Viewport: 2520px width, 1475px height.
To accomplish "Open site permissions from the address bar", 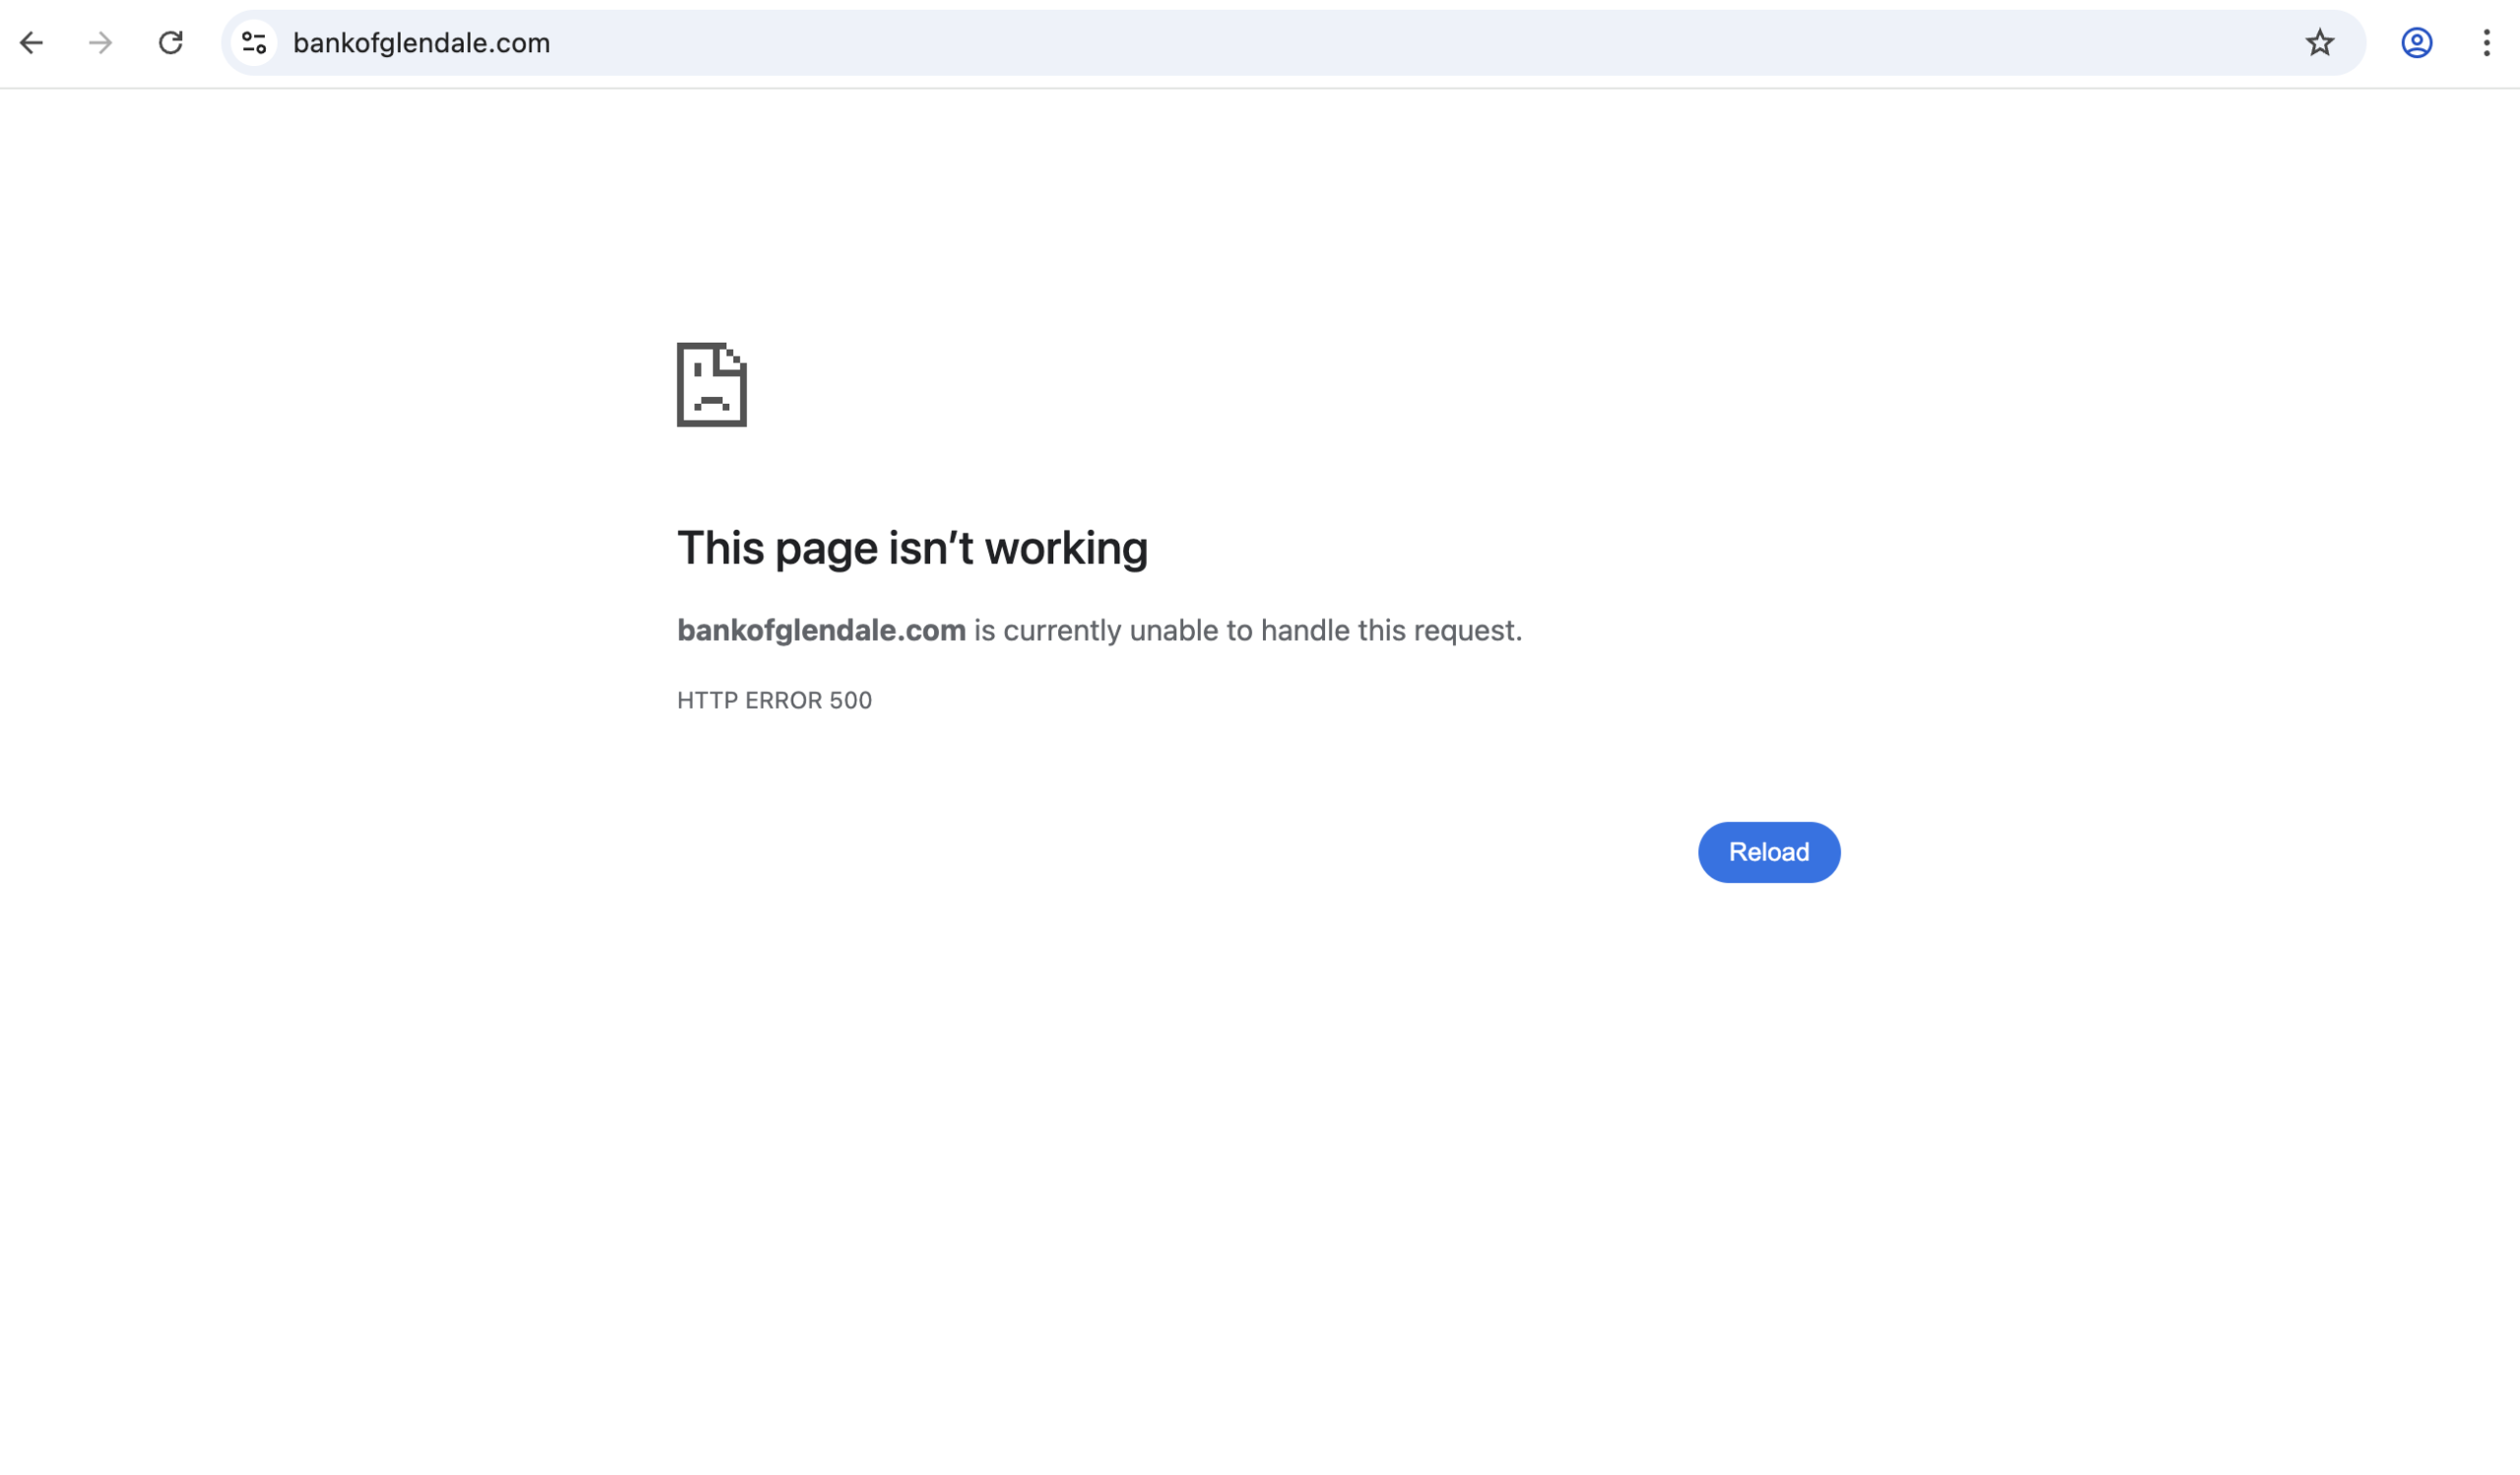I will pyautogui.click(x=253, y=42).
